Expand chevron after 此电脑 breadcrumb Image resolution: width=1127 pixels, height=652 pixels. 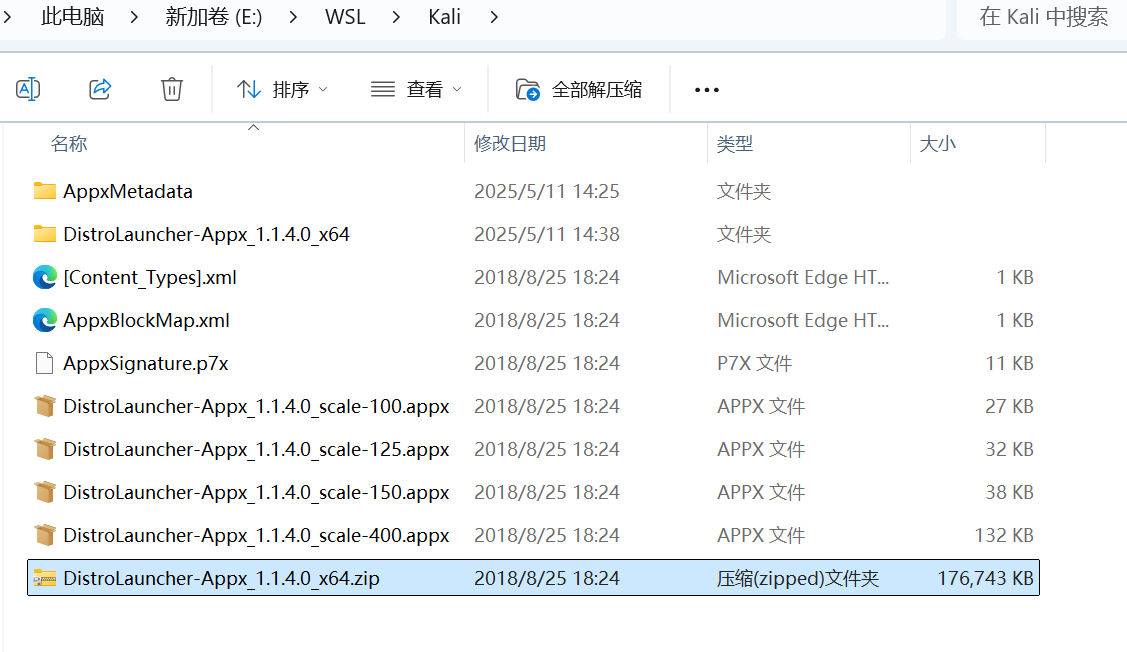point(134,17)
